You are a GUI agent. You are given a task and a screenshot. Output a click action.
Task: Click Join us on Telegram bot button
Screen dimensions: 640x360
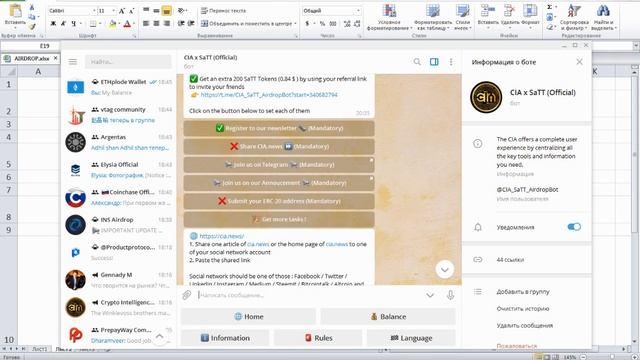pos(279,164)
